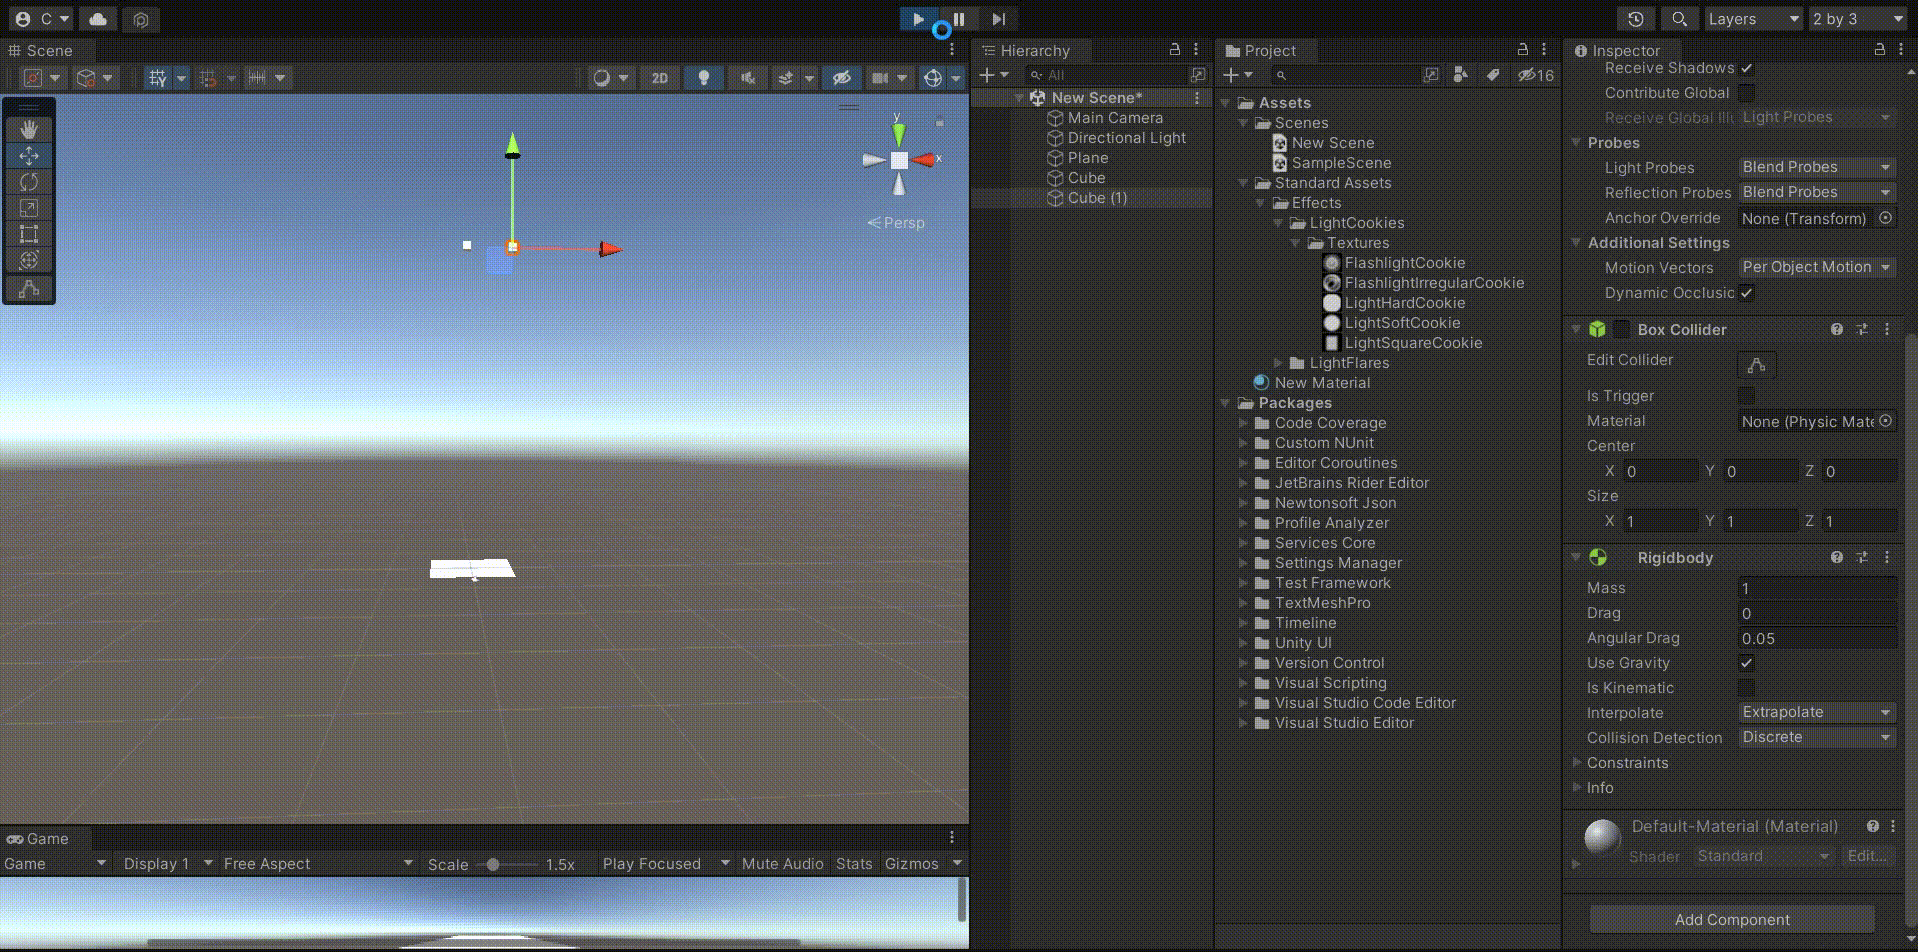Disable Use Gravity on the Rigidbody
The height and width of the screenshot is (952, 1918).
coord(1747,663)
